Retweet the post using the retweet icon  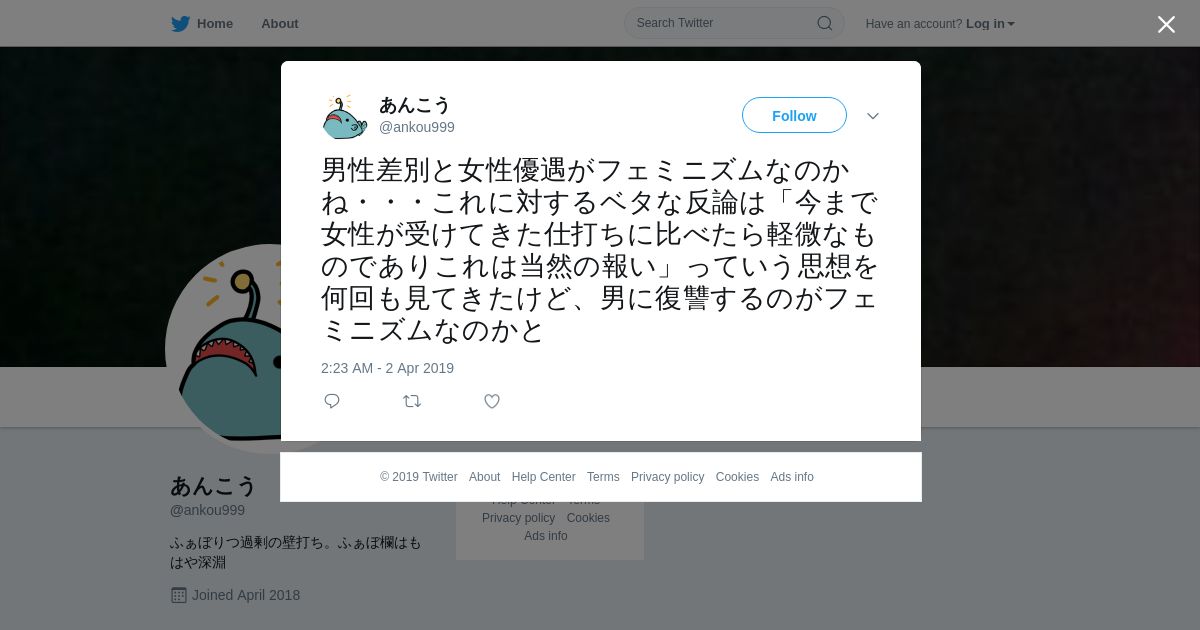(412, 401)
